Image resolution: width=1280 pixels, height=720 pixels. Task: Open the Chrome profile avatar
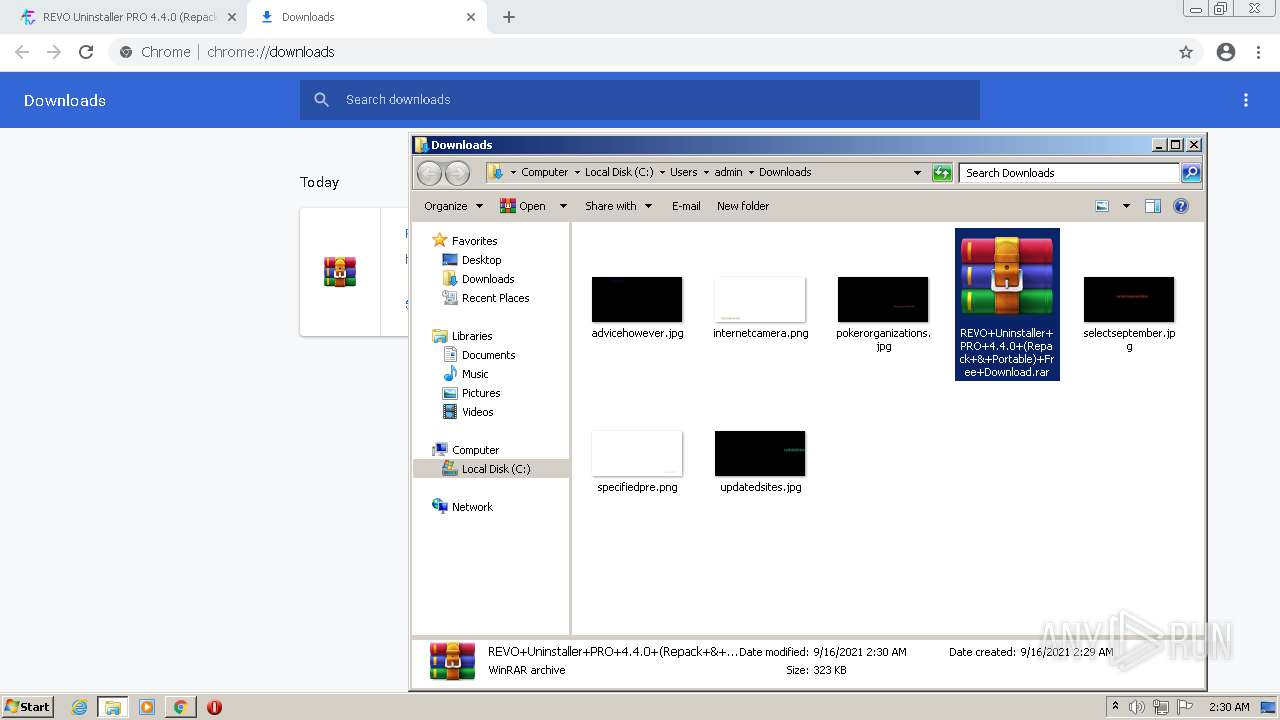(1226, 52)
